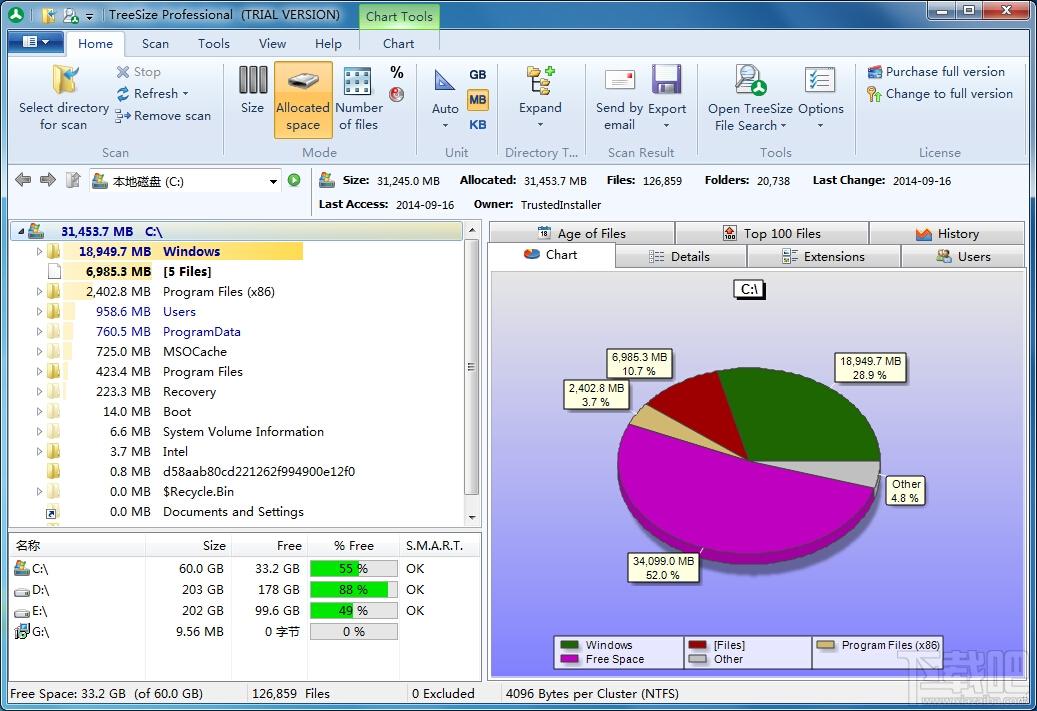The image size is (1037, 711).
Task: Open the Export dropdown arrow
Action: 667,125
